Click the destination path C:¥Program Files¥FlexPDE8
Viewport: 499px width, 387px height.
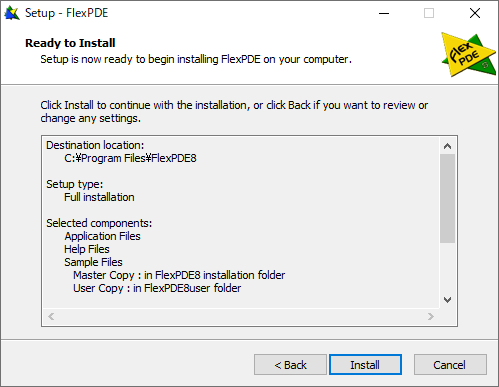point(130,158)
